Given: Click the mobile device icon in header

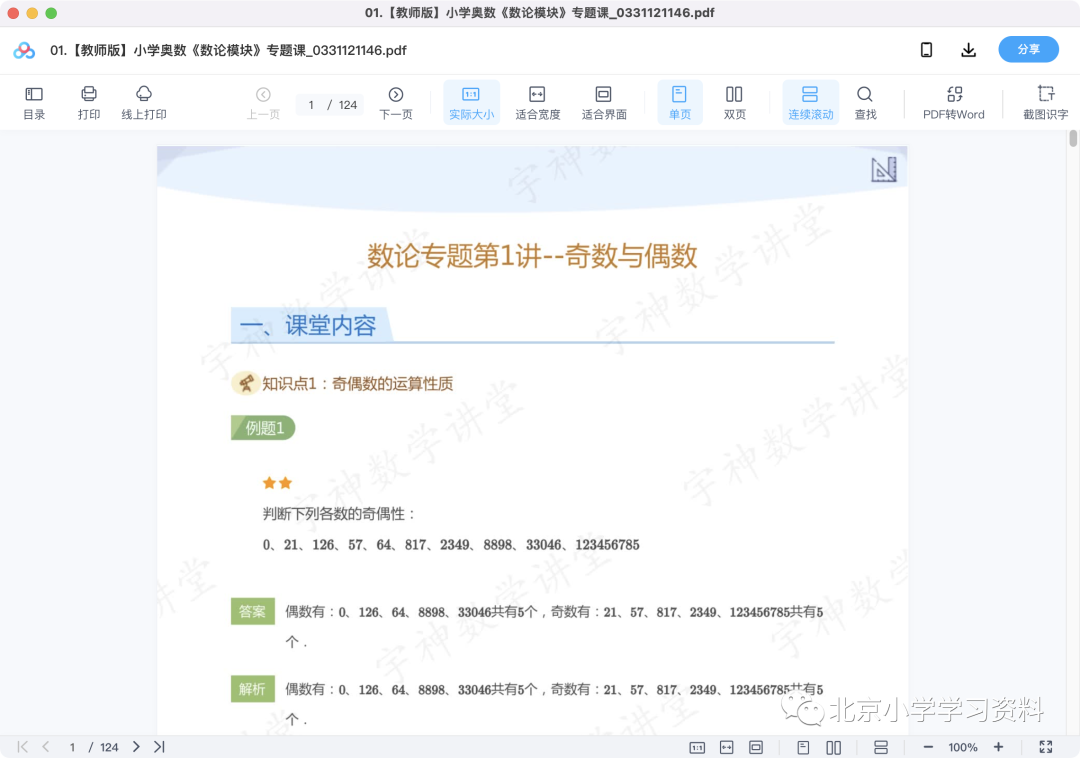Looking at the screenshot, I should [926, 50].
